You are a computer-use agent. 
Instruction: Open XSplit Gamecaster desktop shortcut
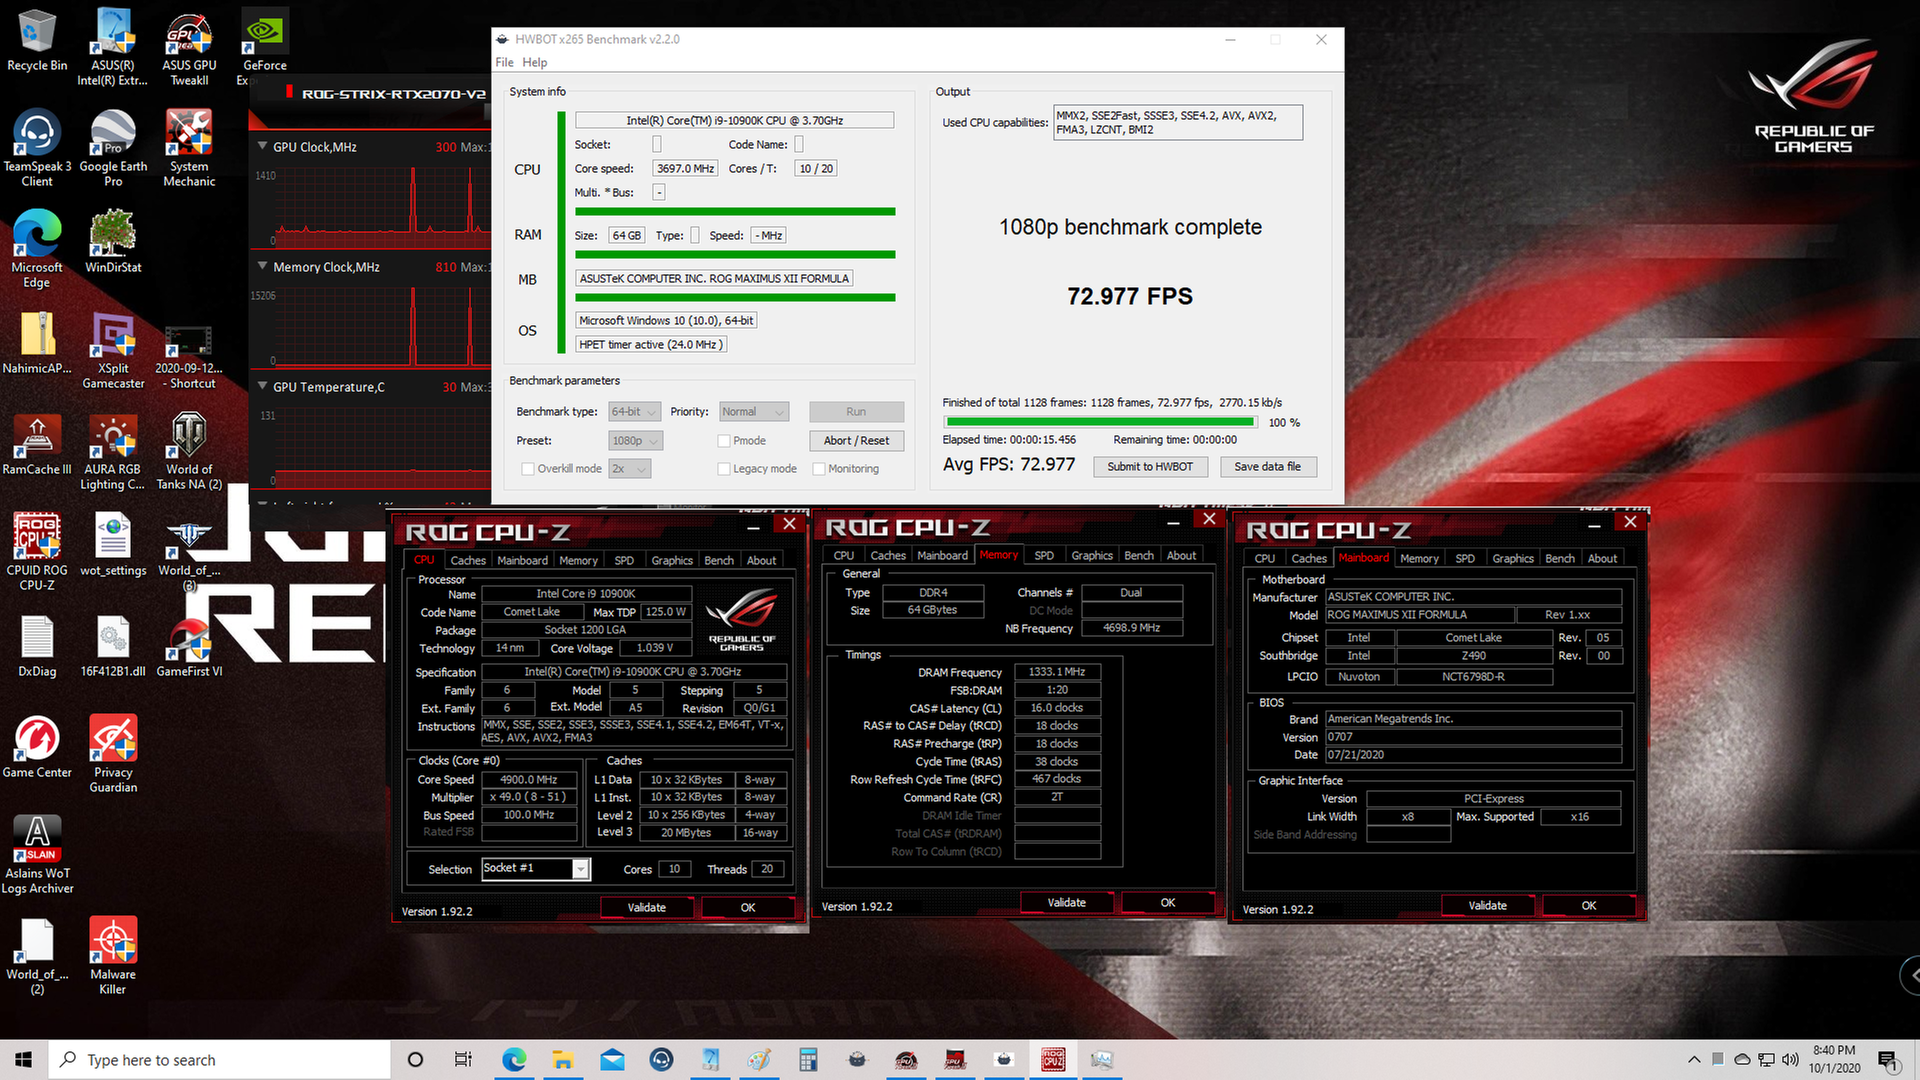tap(113, 351)
